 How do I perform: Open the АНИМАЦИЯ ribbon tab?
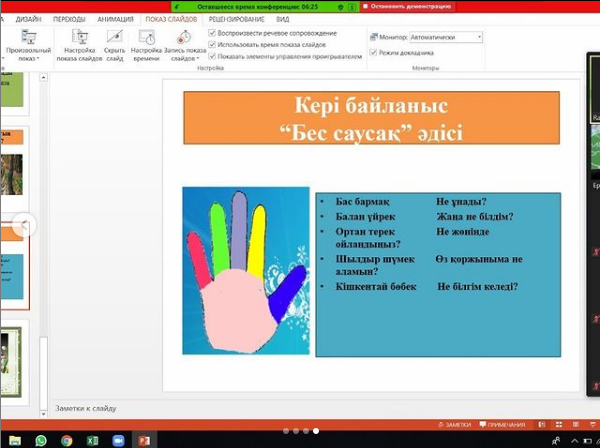(116, 18)
